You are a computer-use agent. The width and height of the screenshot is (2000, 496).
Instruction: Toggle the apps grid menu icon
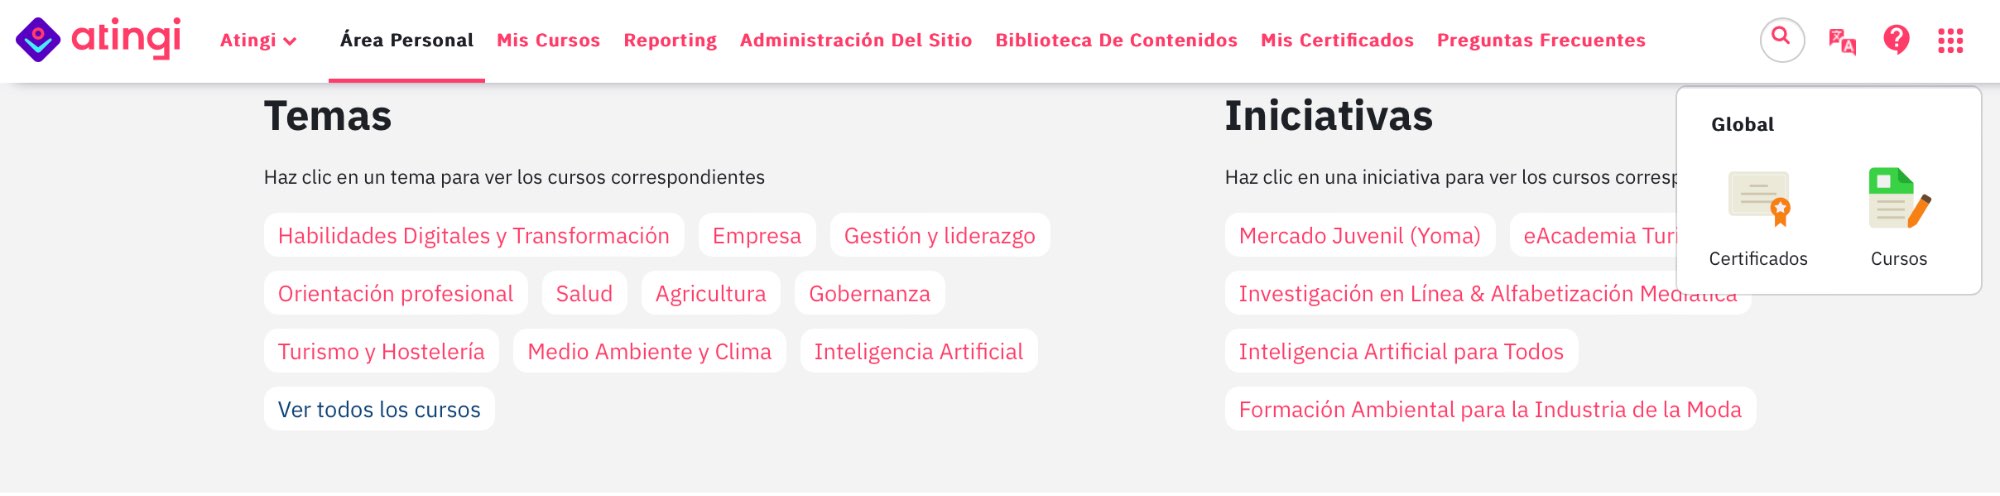coord(1950,40)
